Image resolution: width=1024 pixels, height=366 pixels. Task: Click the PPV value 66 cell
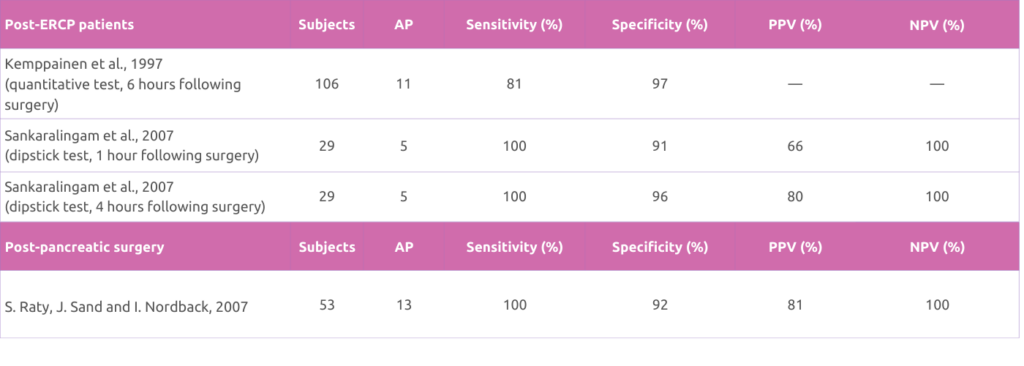pos(795,144)
